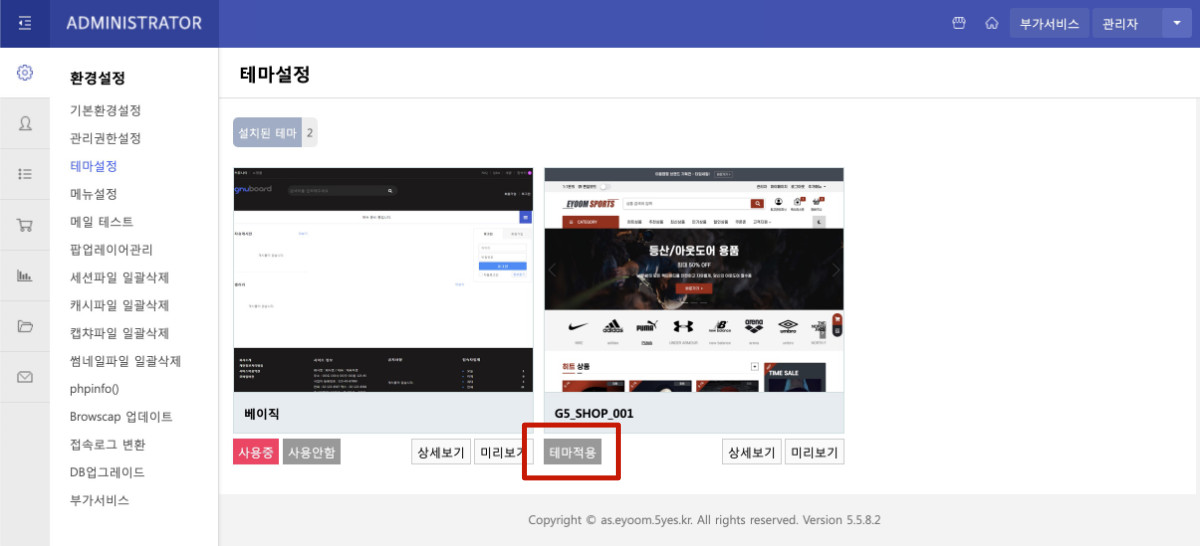Open 메뉴설정 in the sidebar menu
The image size is (1200, 546).
pyautogui.click(x=93, y=194)
